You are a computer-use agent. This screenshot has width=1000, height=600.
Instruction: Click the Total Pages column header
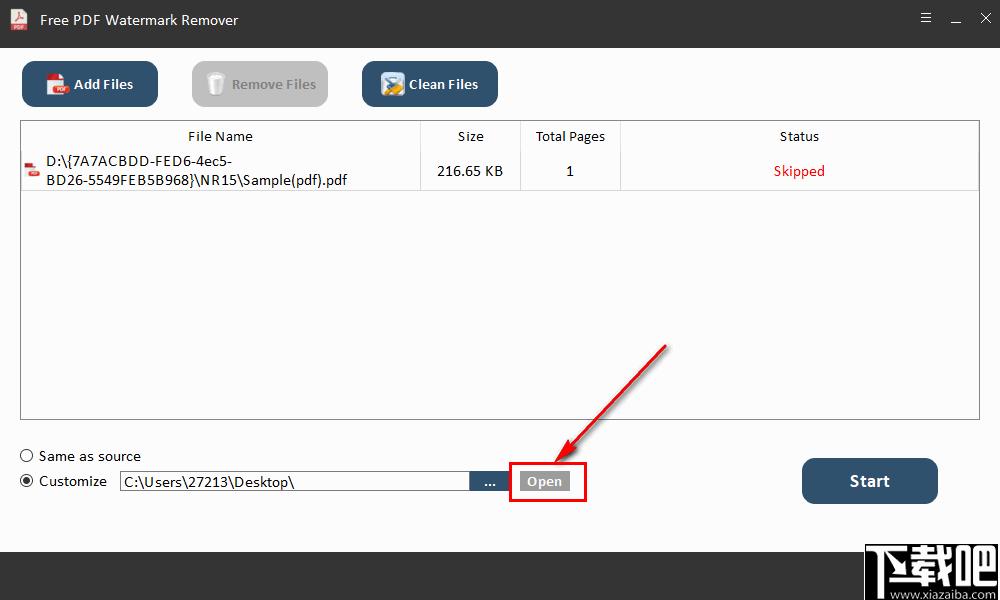pos(570,136)
